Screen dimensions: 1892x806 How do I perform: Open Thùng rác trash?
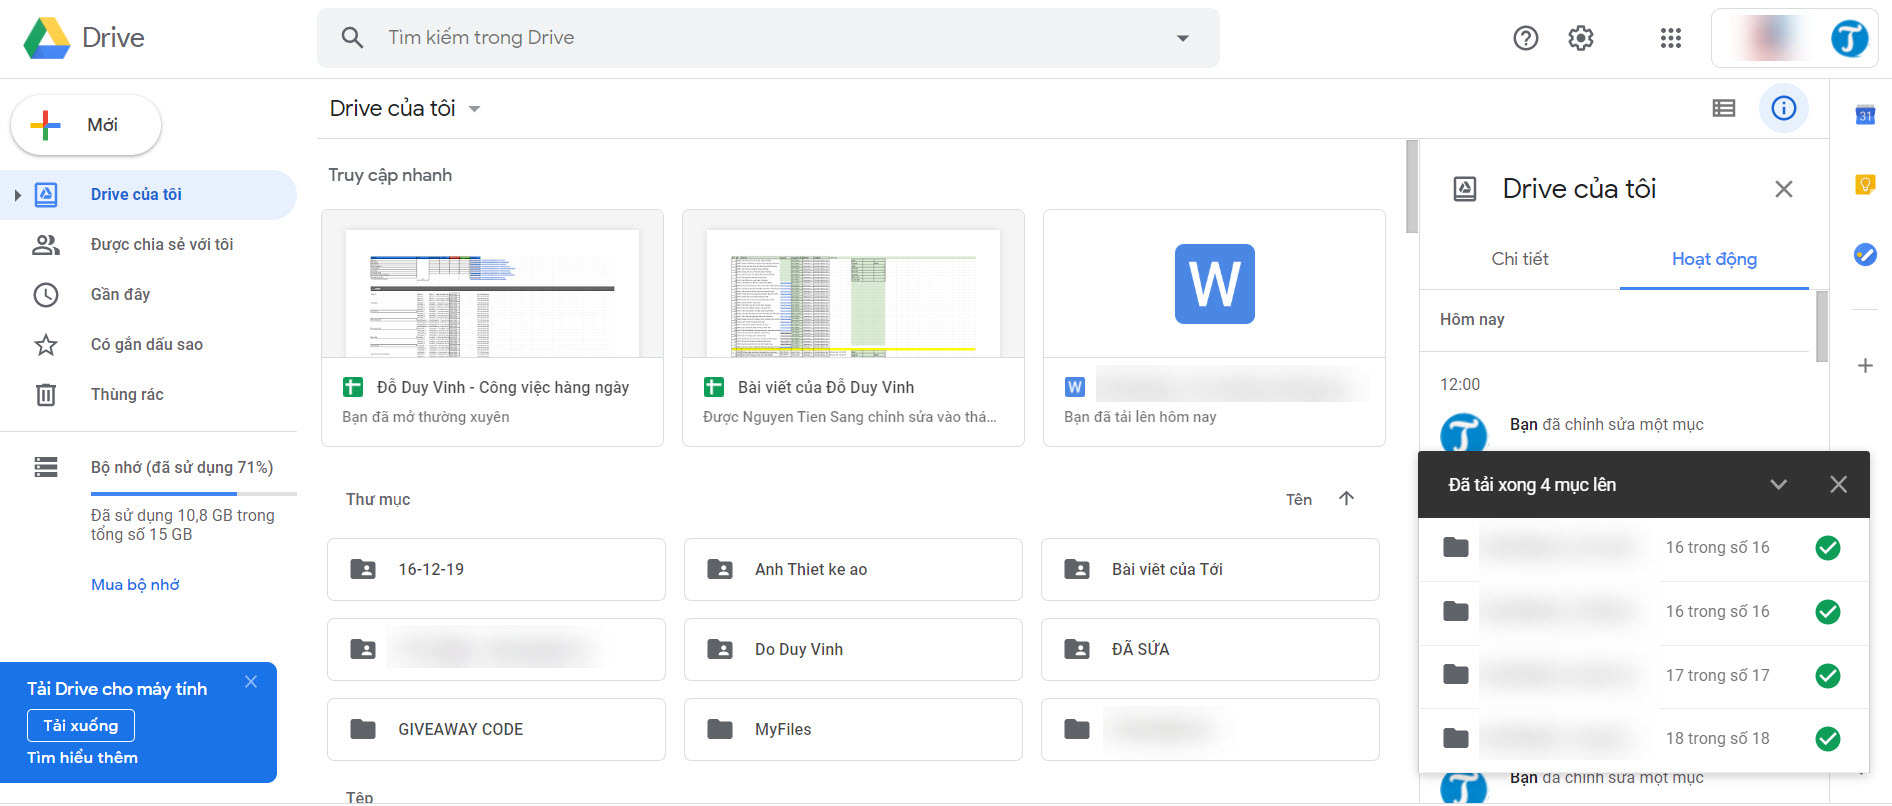127,395
